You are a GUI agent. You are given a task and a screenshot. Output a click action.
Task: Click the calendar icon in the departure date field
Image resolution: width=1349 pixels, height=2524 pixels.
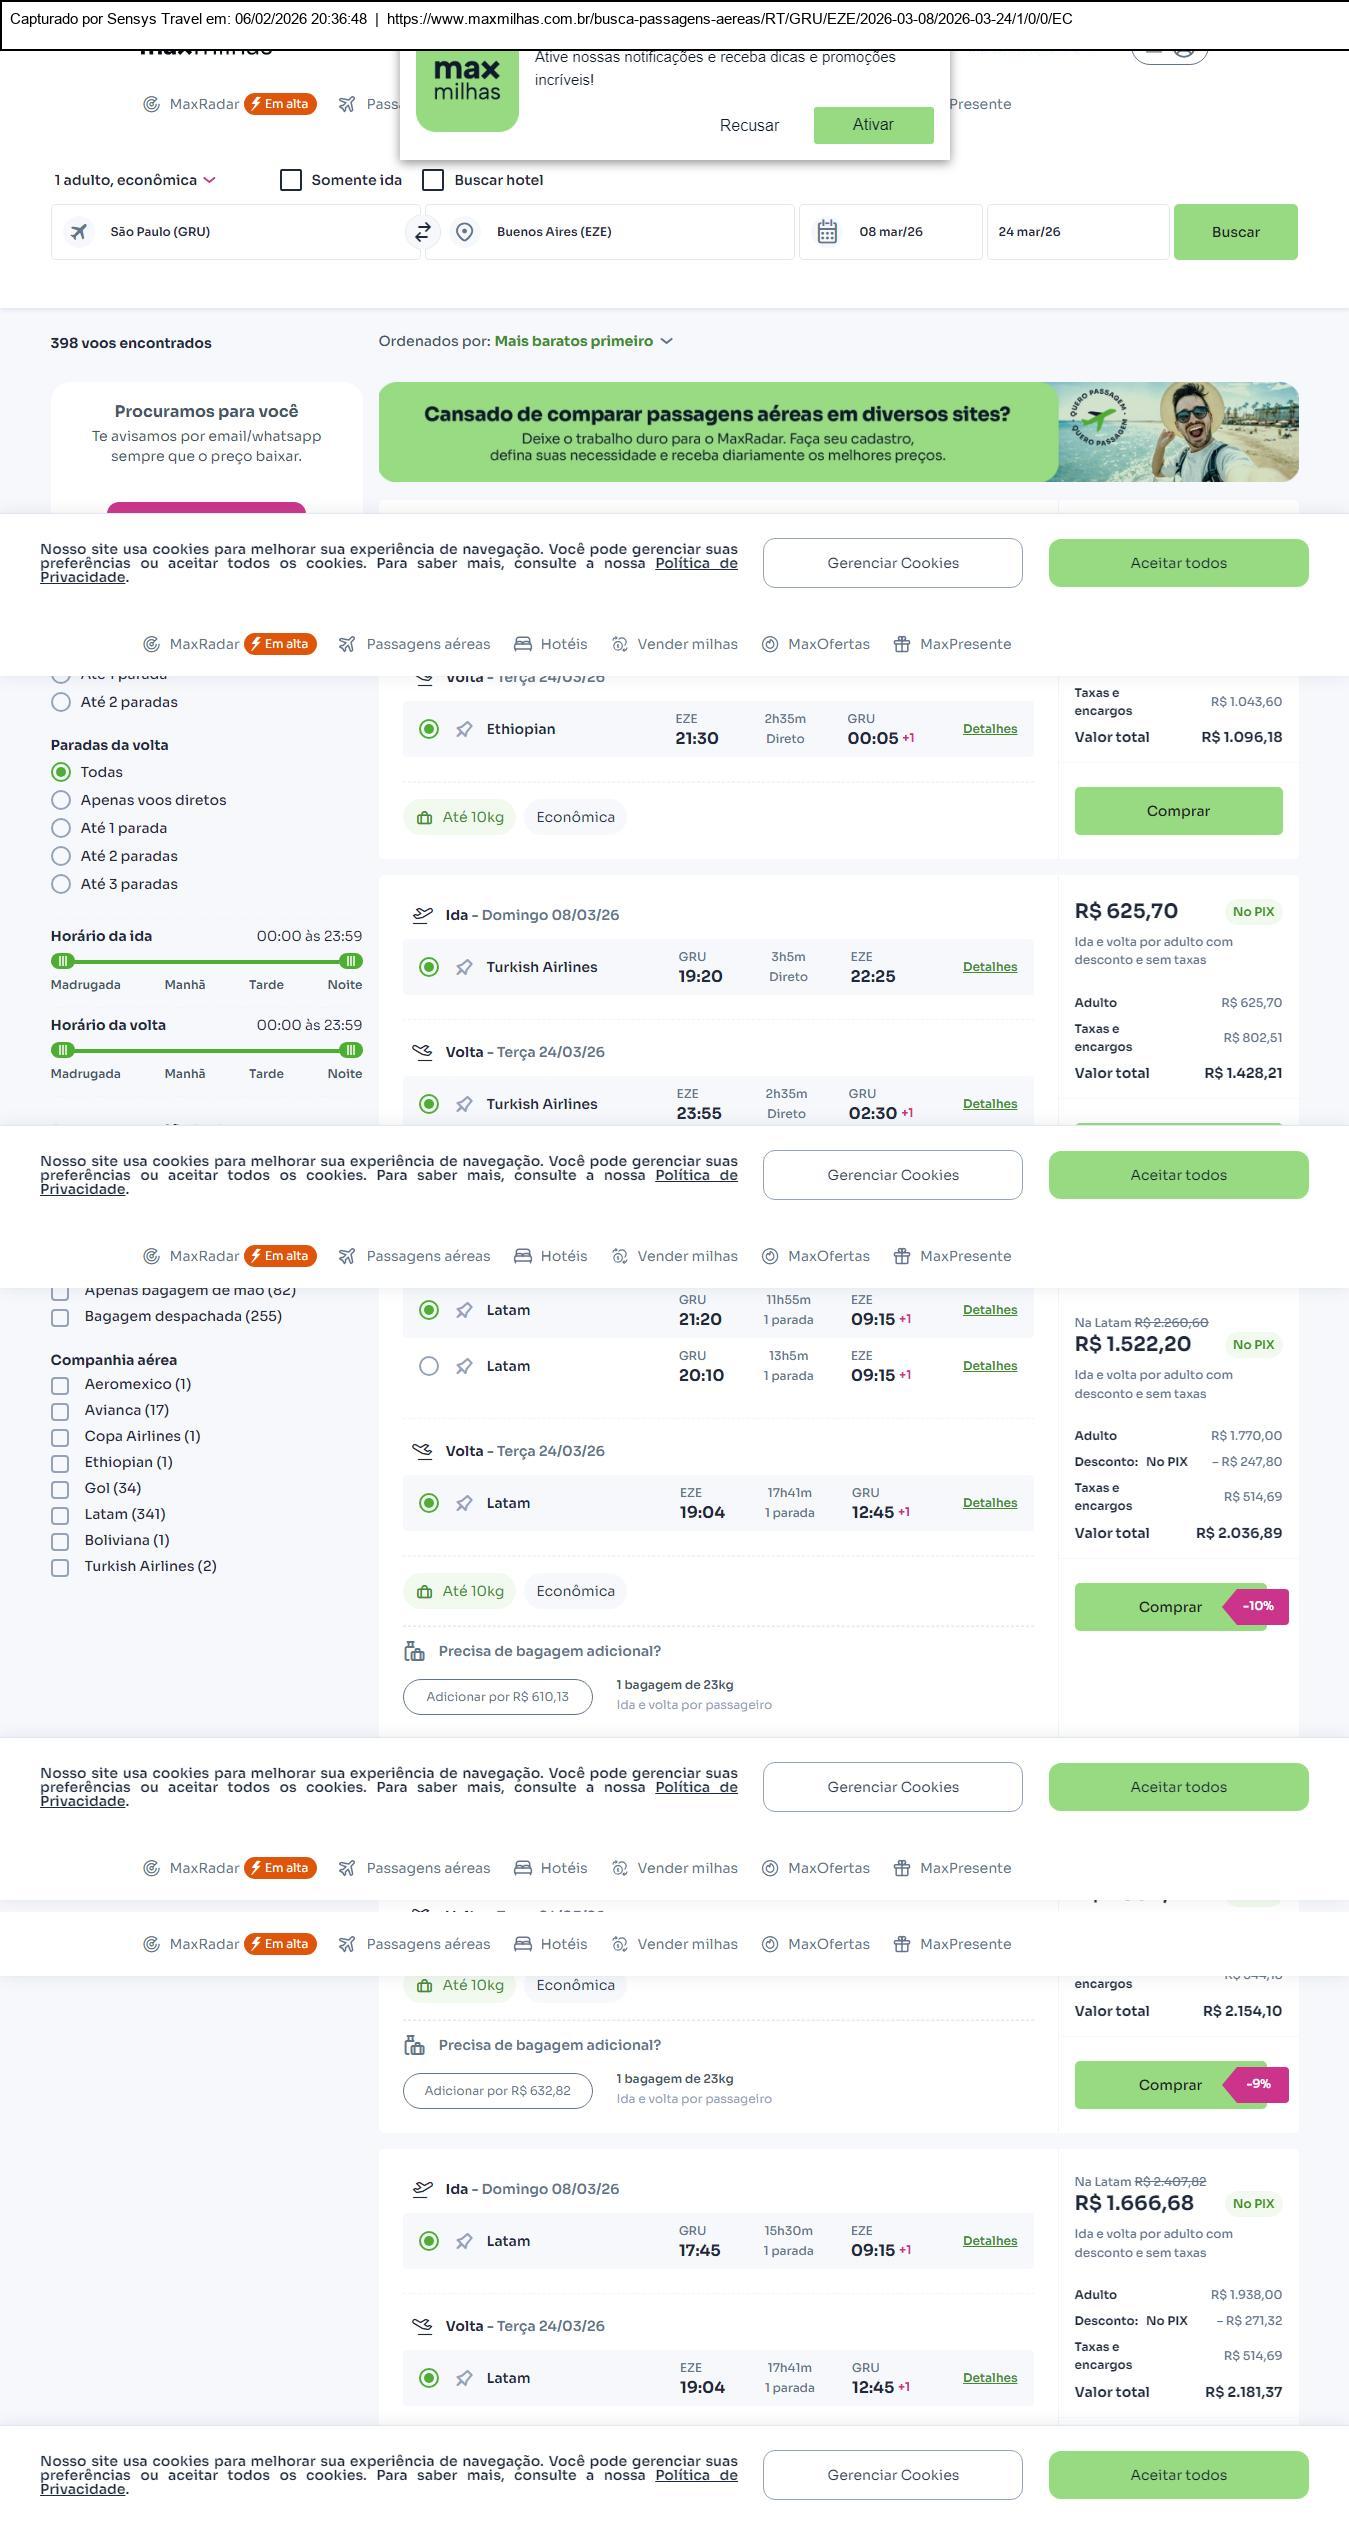pyautogui.click(x=827, y=232)
